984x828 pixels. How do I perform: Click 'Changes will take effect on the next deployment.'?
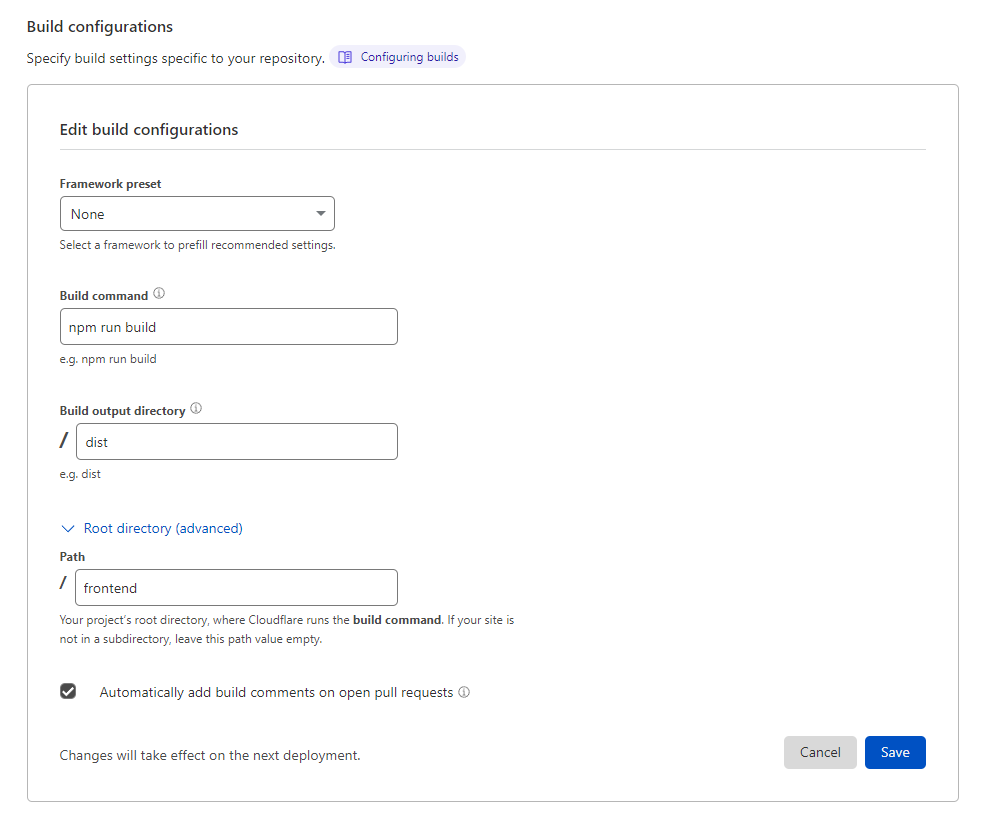click(x=210, y=755)
